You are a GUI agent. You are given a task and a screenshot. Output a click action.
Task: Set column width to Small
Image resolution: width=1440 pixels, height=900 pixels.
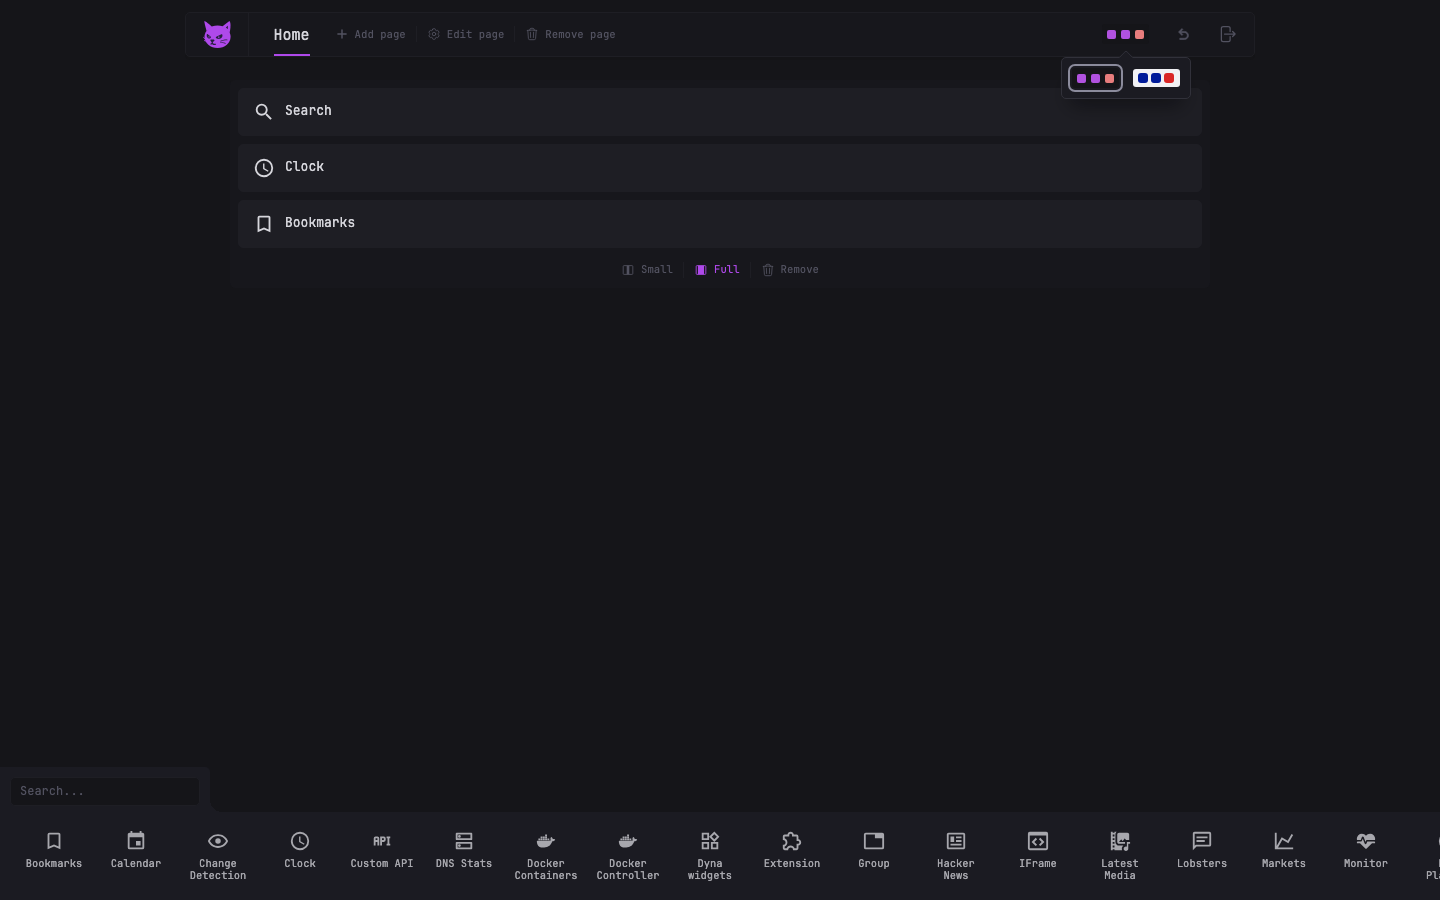[648, 270]
